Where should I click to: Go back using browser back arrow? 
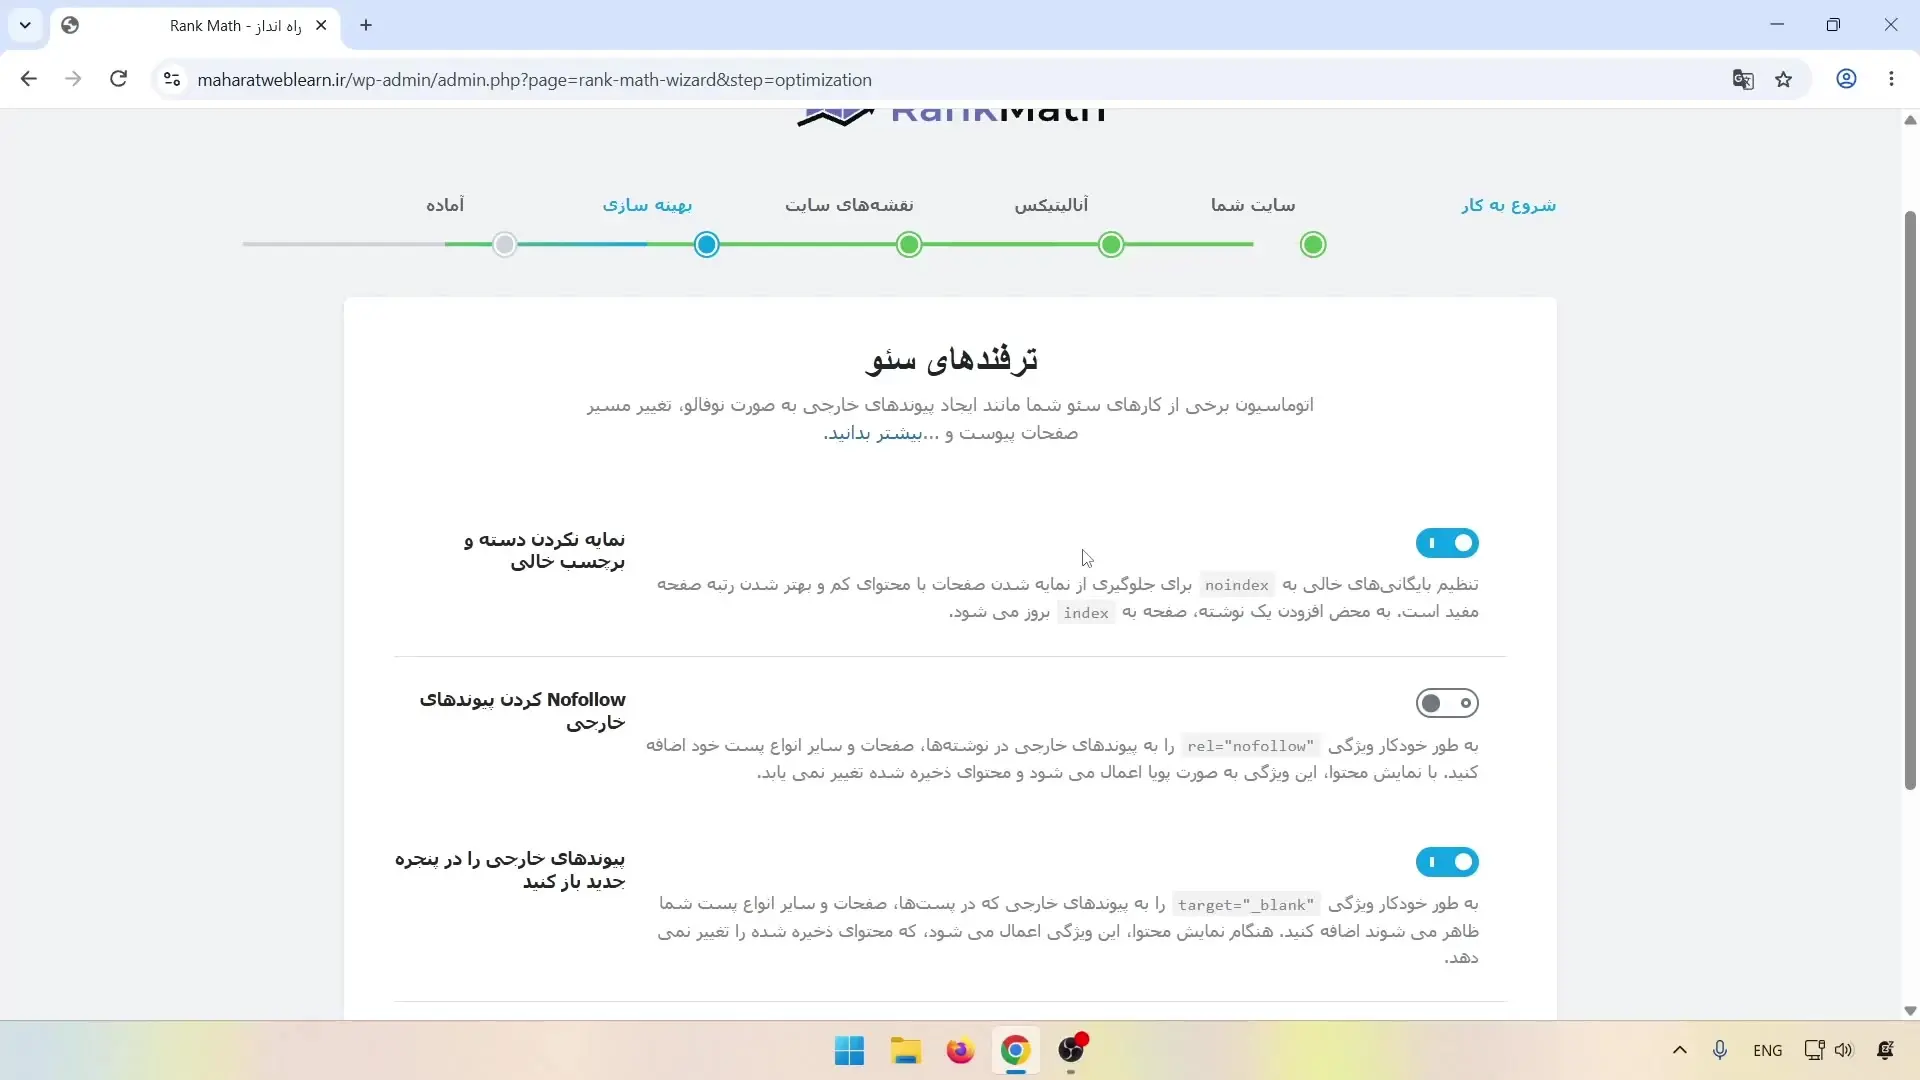(x=28, y=79)
